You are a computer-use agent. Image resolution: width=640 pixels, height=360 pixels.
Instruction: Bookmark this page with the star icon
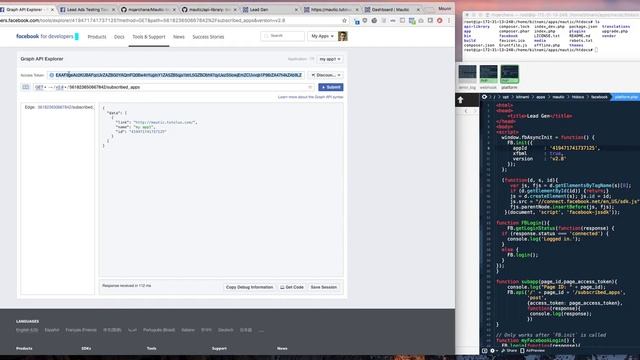coord(344,20)
